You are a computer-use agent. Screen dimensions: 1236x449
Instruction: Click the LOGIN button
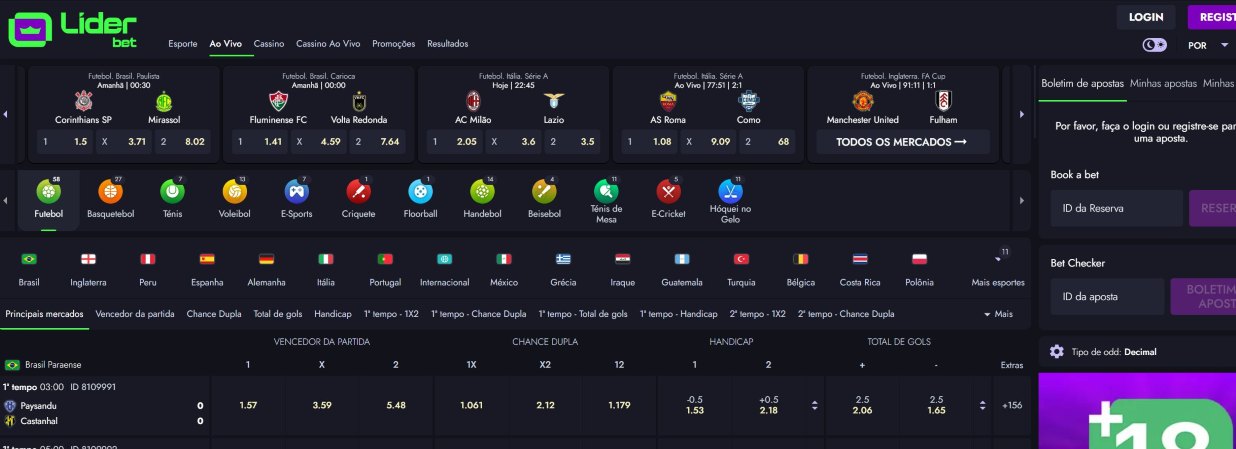(x=1146, y=17)
